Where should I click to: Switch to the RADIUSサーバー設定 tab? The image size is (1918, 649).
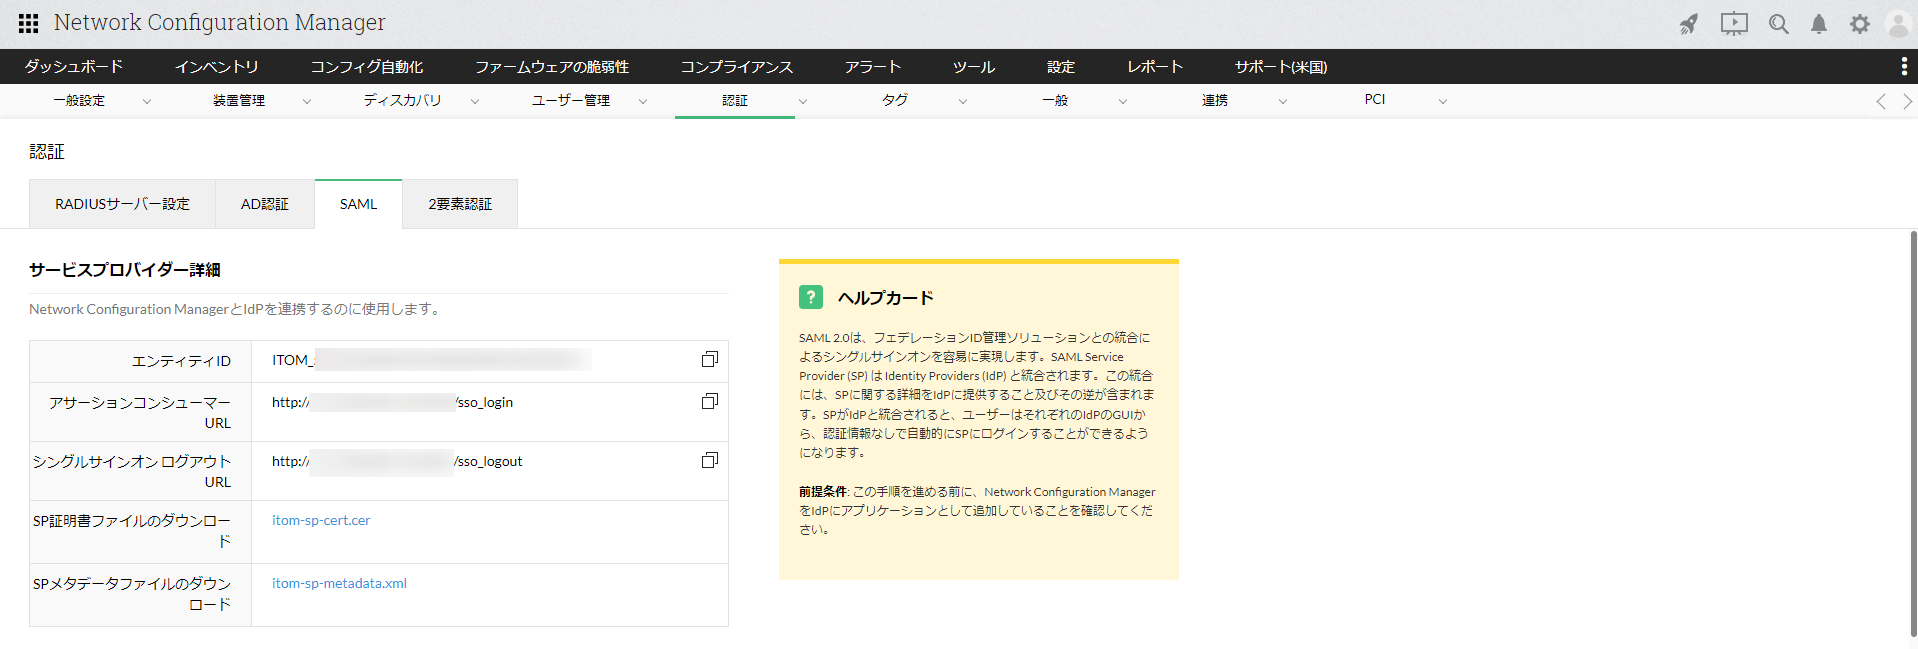(x=122, y=204)
